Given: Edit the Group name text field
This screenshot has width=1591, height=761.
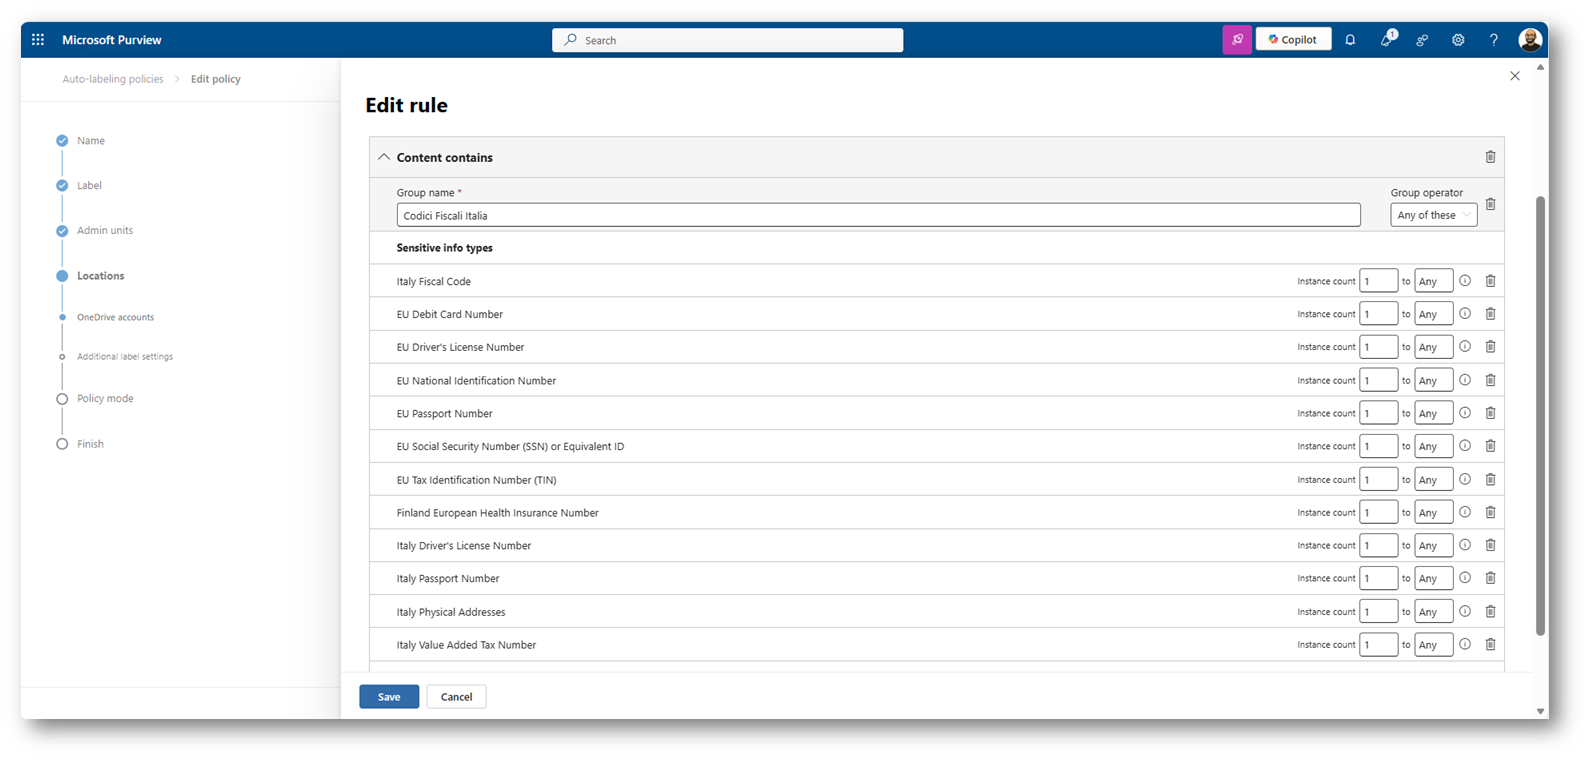Looking at the screenshot, I should [x=878, y=215].
